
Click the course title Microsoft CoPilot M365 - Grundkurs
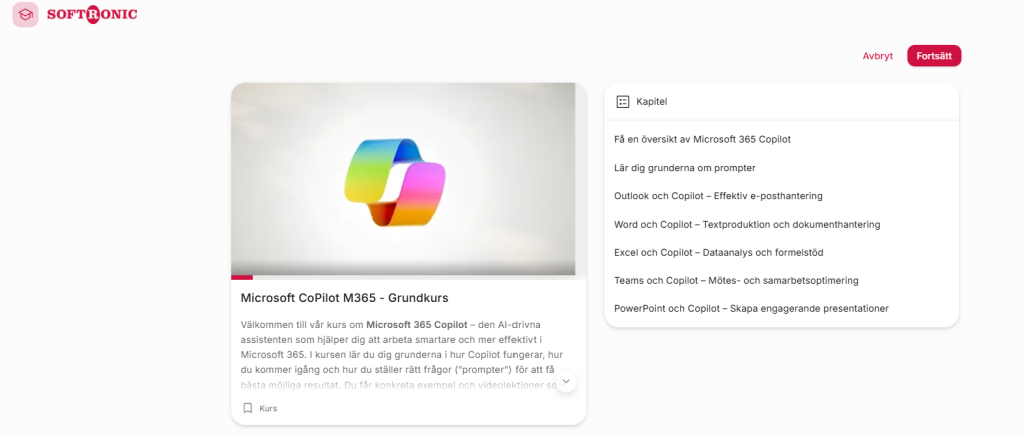344,298
